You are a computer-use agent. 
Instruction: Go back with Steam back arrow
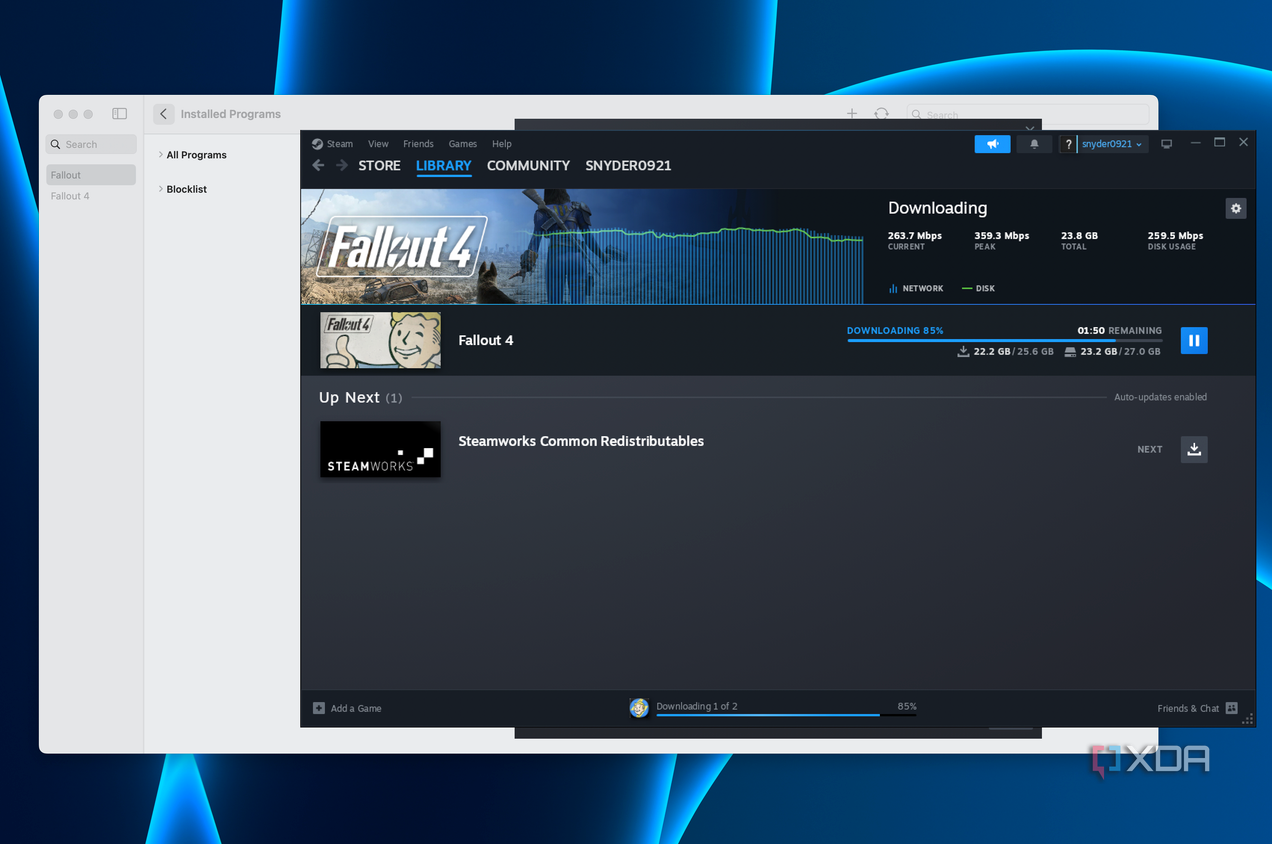tap(318, 165)
